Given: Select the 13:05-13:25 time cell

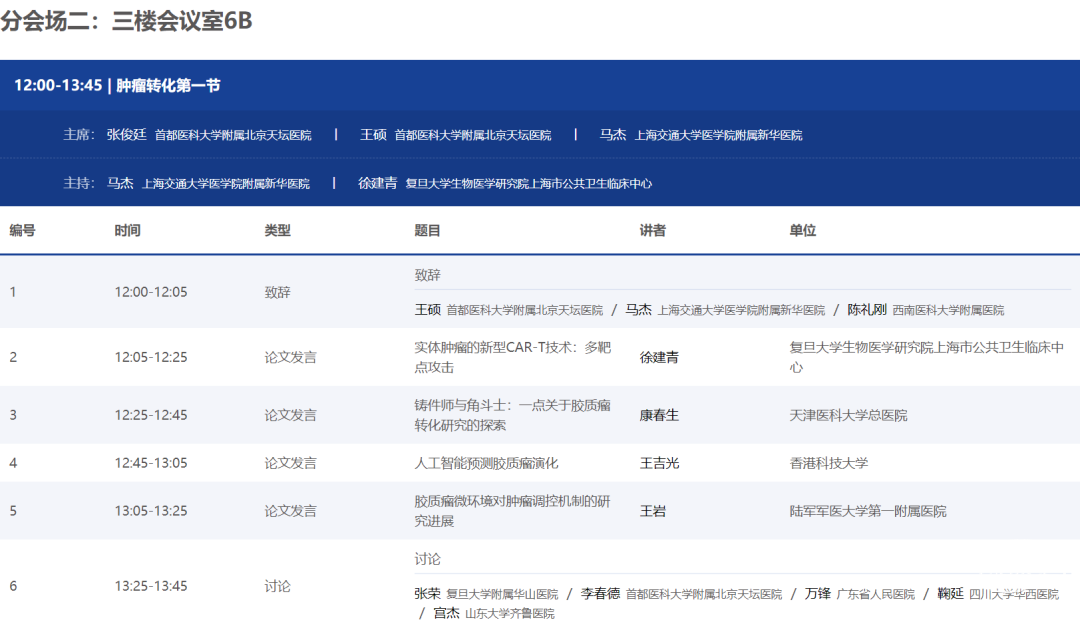Looking at the screenshot, I should (x=151, y=511).
